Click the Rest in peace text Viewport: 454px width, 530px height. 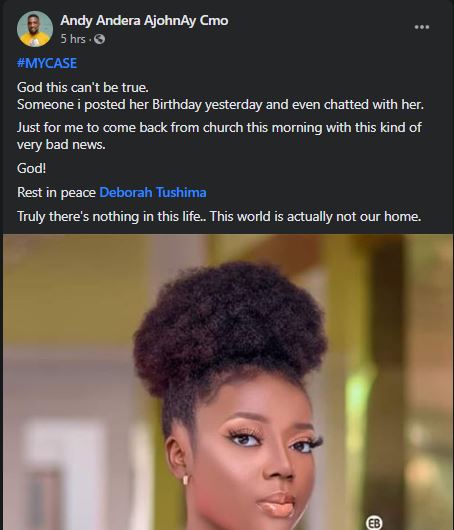pyautogui.click(x=56, y=192)
